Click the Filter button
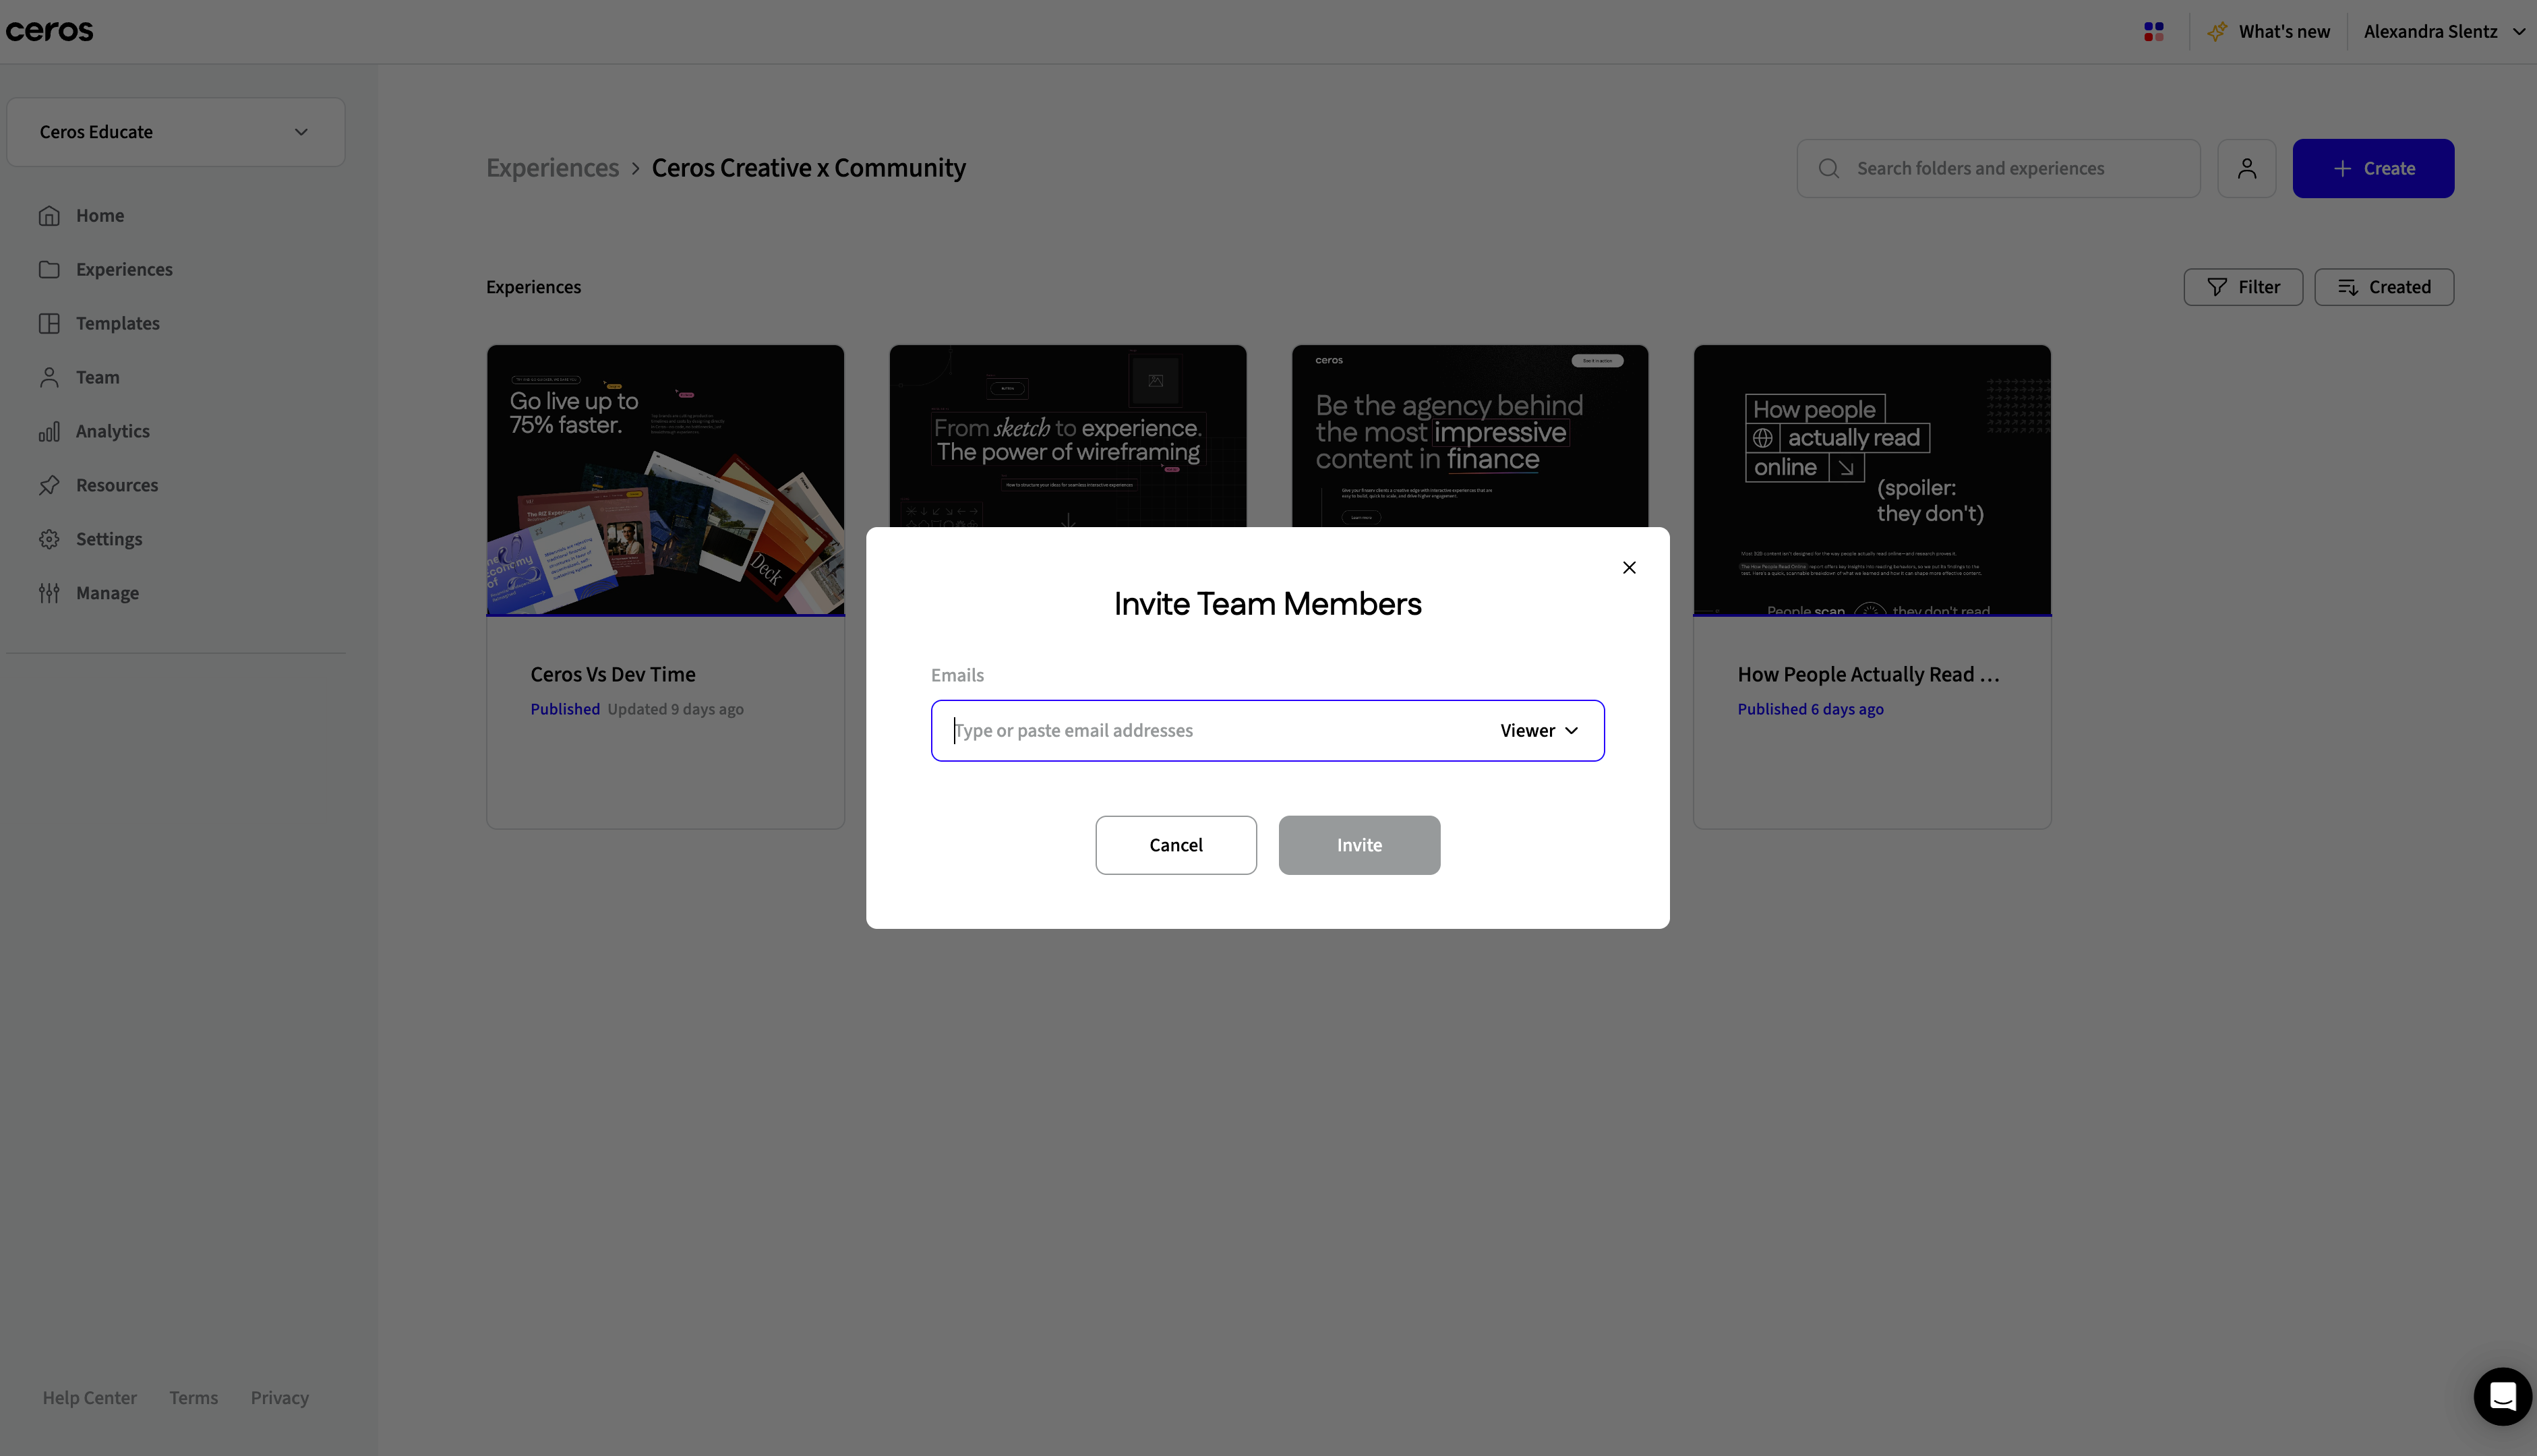This screenshot has width=2537, height=1456. pos(2243,288)
